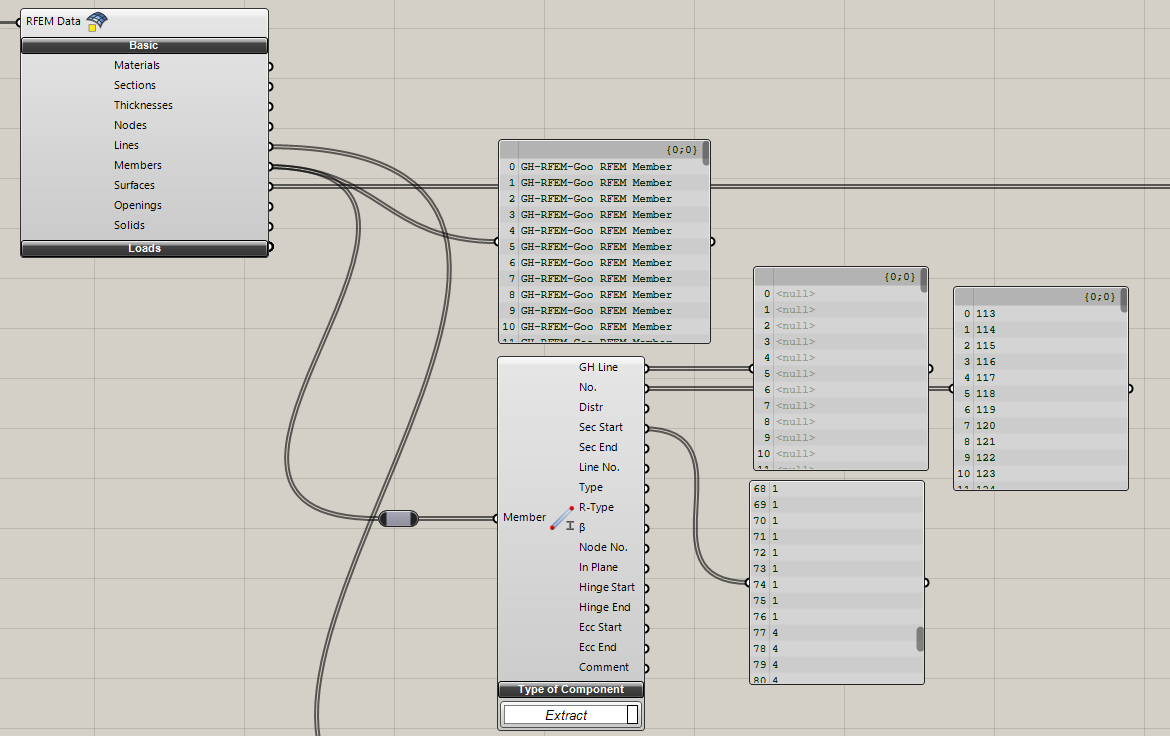Click the Member component line icon
Screen dimensions: 1170x736
(562, 517)
